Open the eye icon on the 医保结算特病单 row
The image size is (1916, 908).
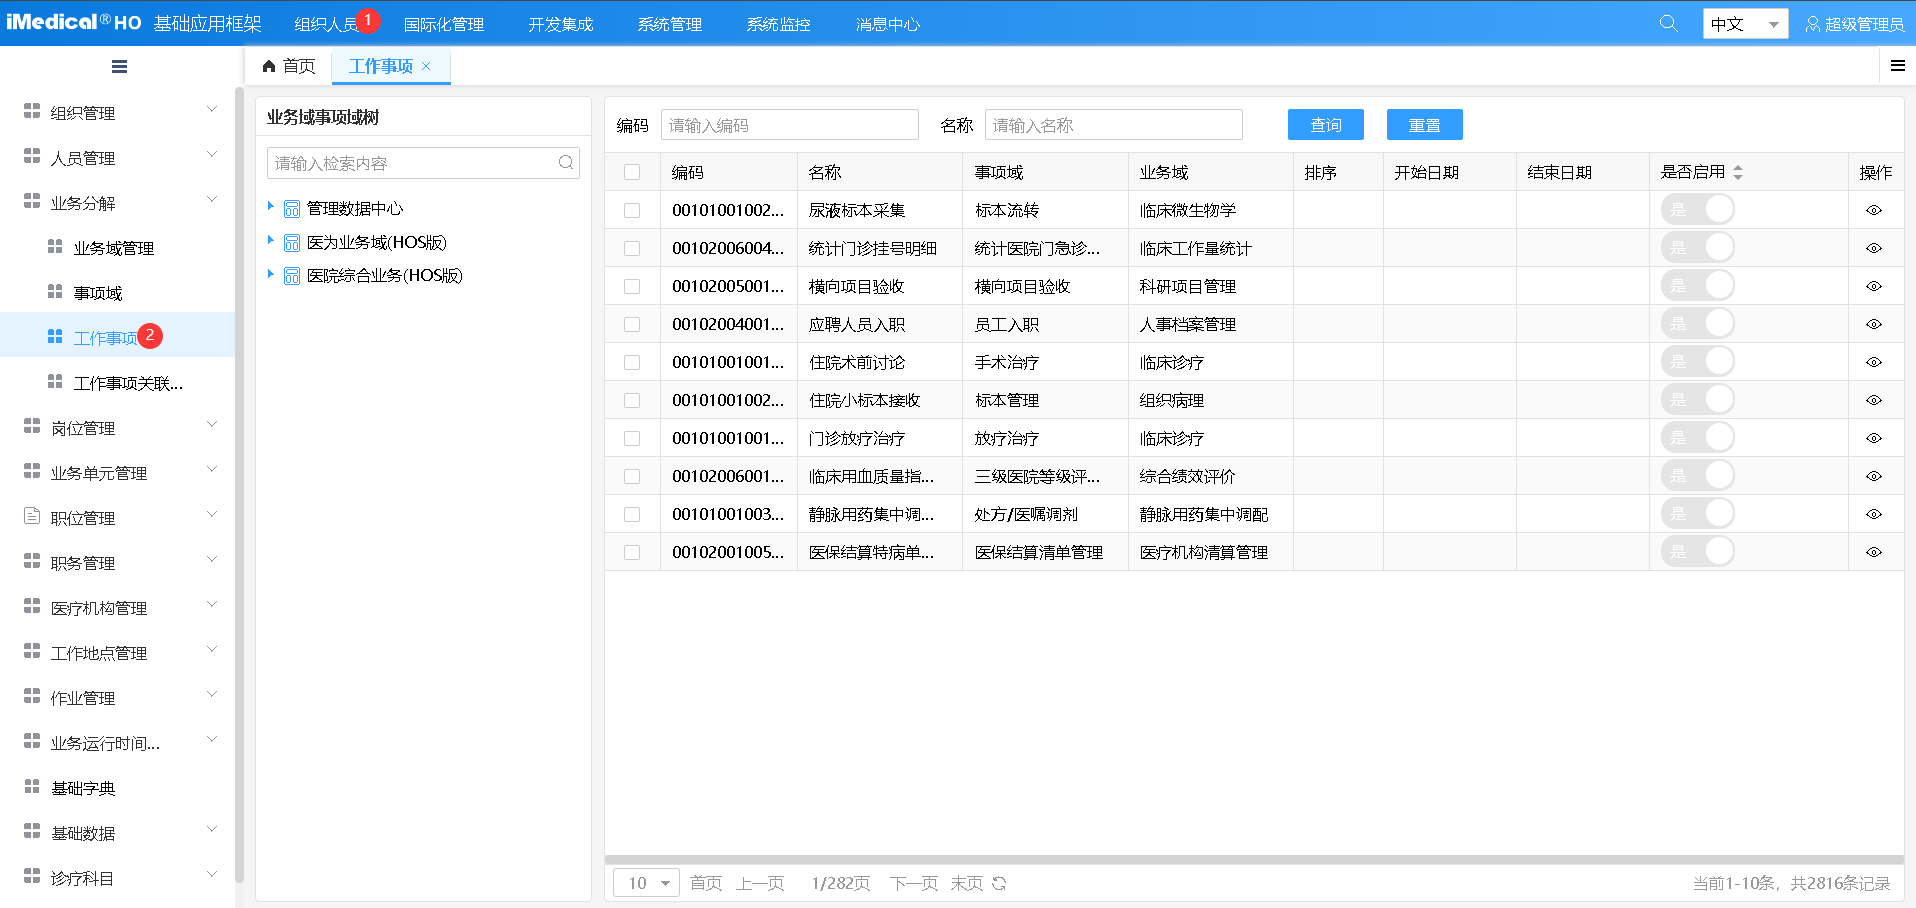[1874, 551]
